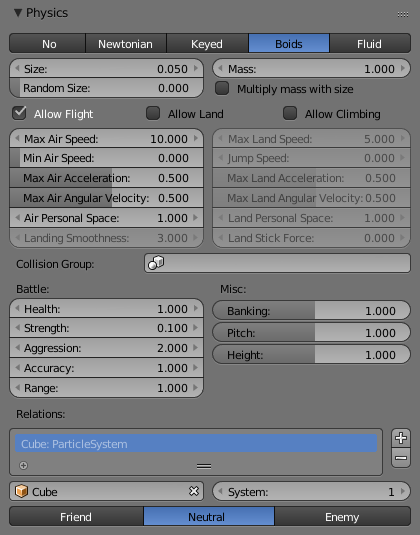Remove relation with minus button
Viewport: 420px width, 535px height.
[401, 458]
